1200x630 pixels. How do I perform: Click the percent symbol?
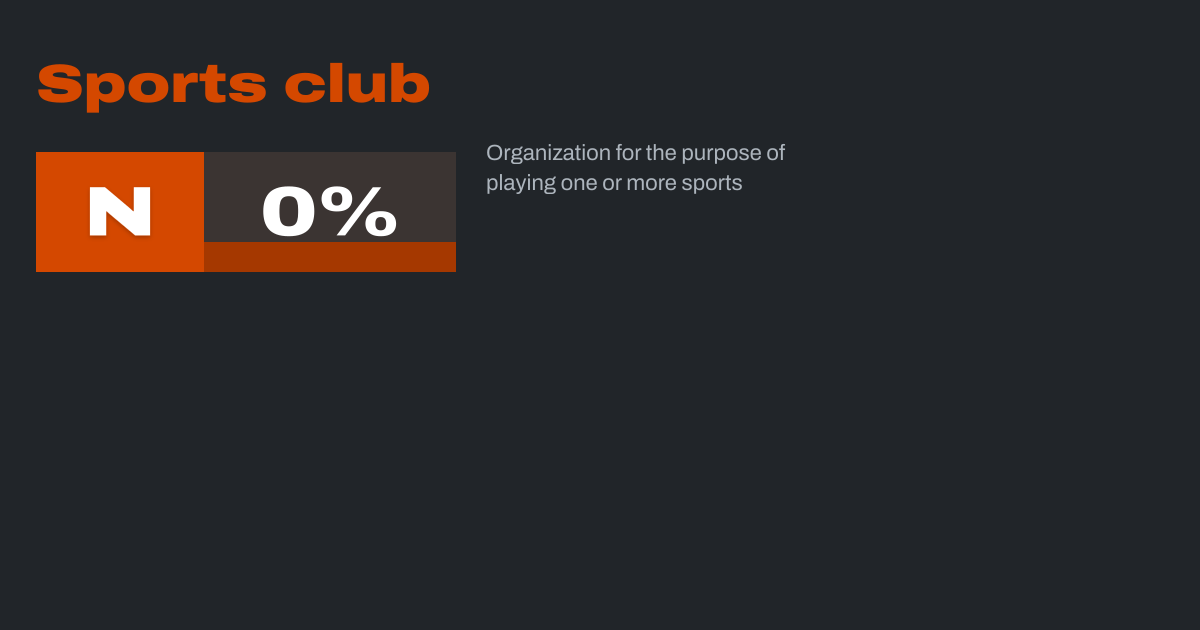364,212
